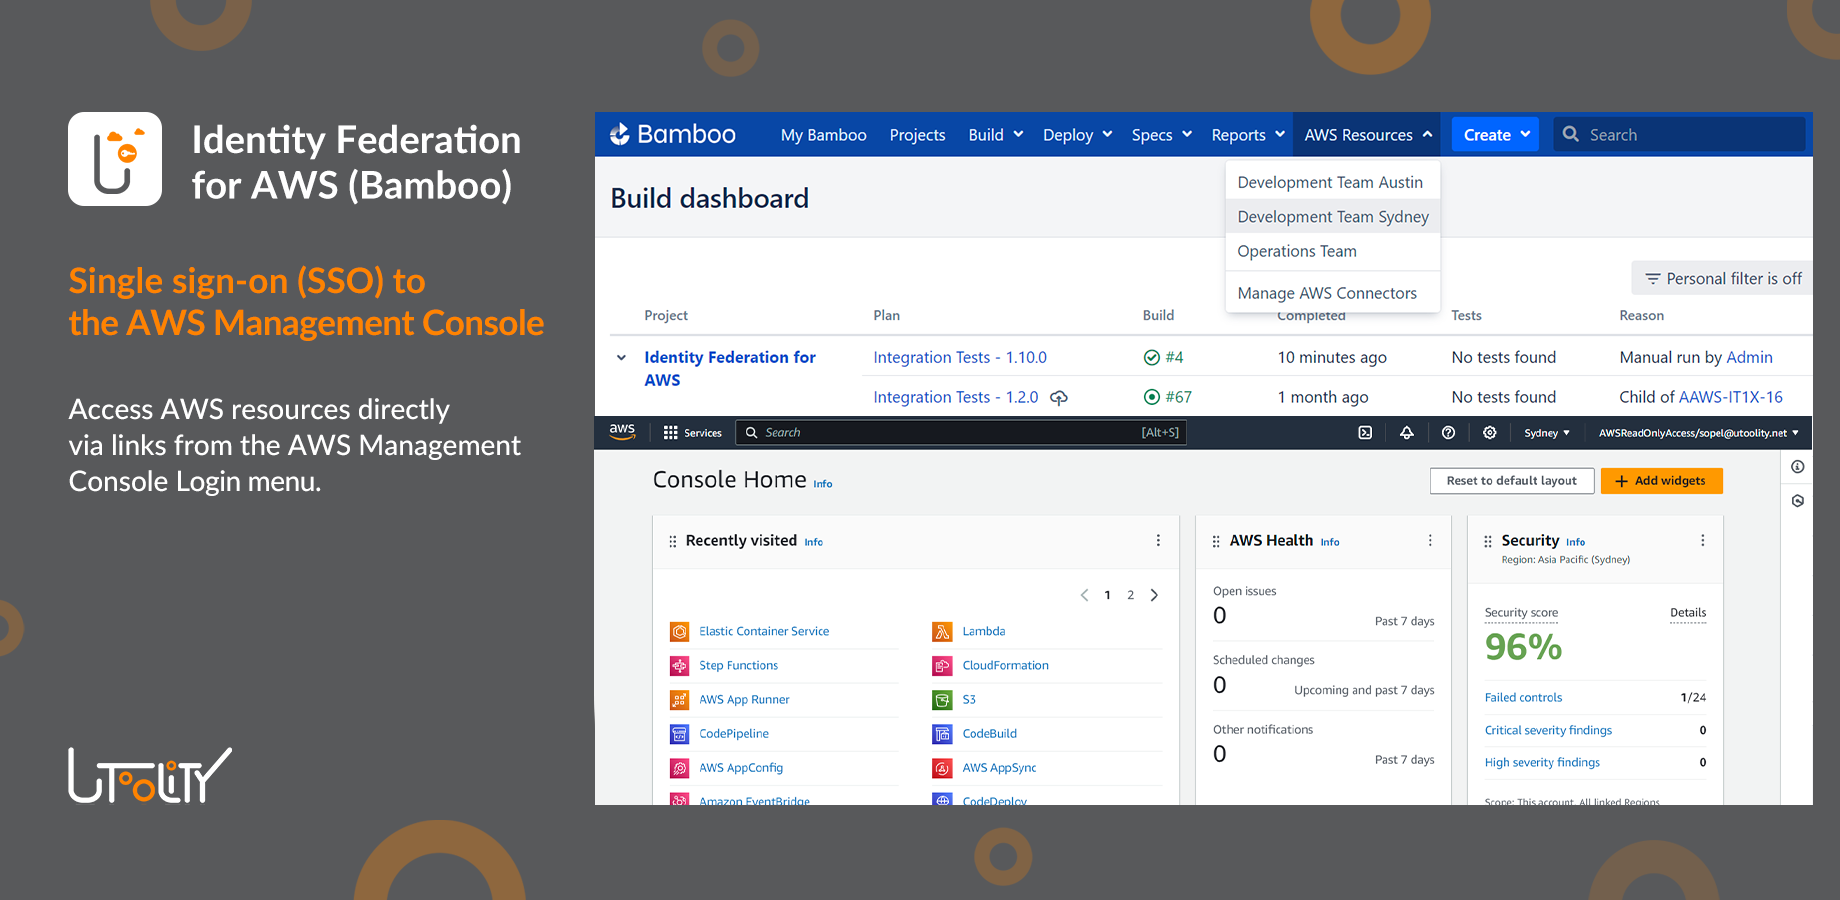The image size is (1840, 900).
Task: Open High severity findings link
Action: (x=1542, y=763)
